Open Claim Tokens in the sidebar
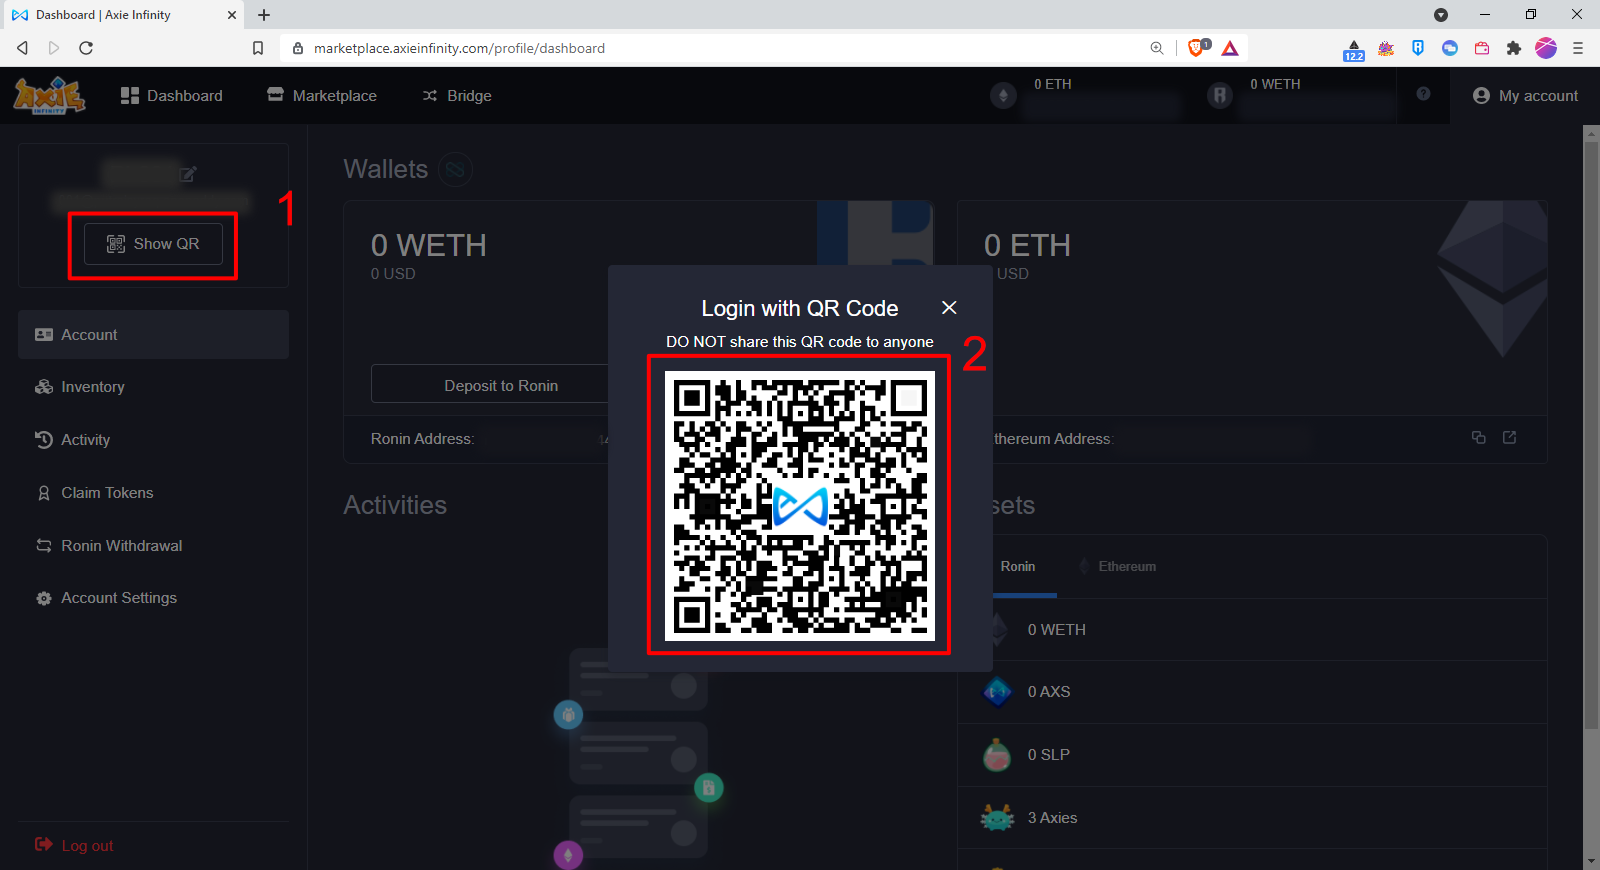Image resolution: width=1600 pixels, height=870 pixels. click(153, 493)
